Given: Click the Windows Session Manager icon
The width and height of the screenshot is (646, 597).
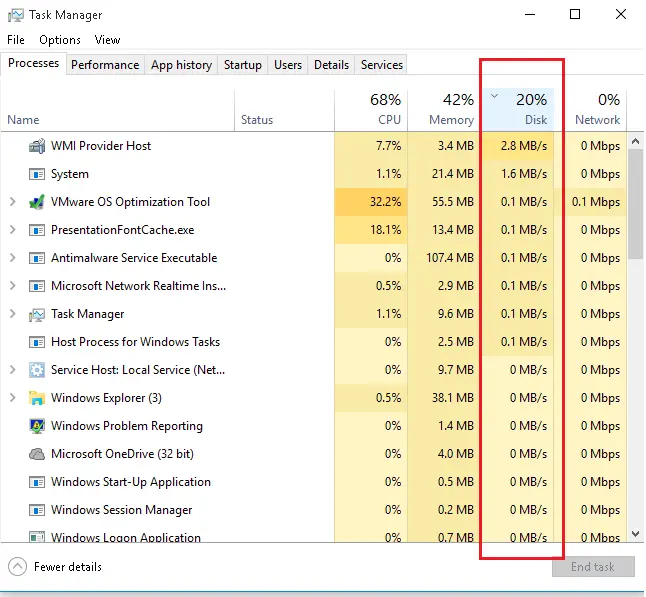Looking at the screenshot, I should click(37, 510).
